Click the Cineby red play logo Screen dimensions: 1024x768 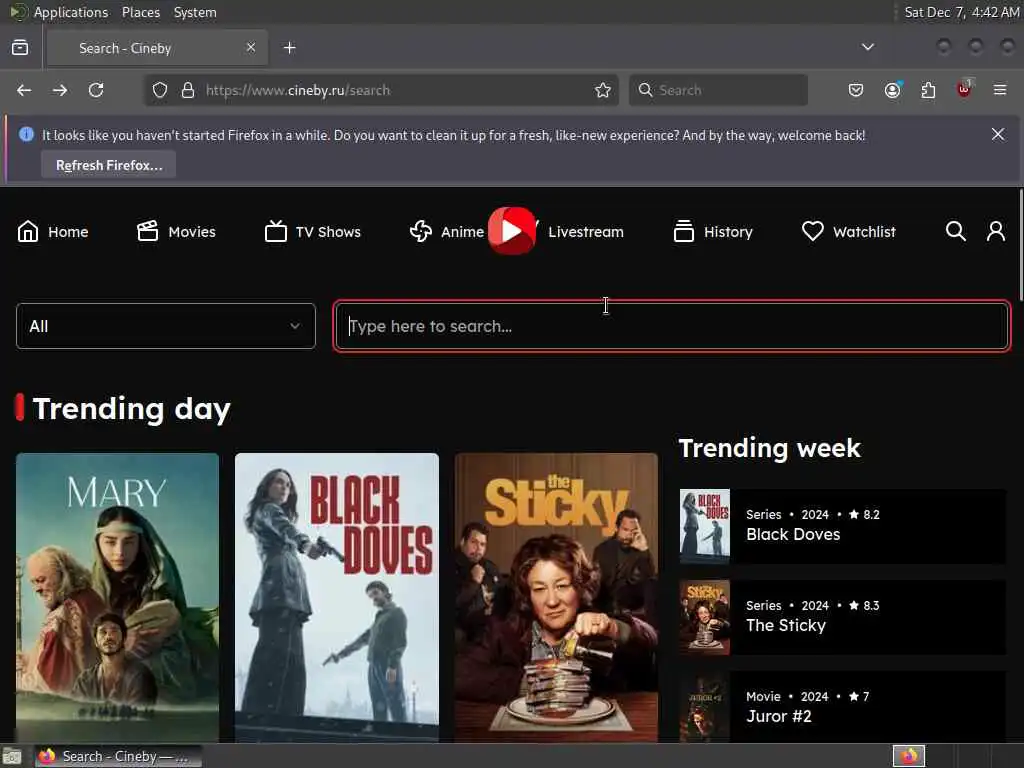[x=512, y=231]
